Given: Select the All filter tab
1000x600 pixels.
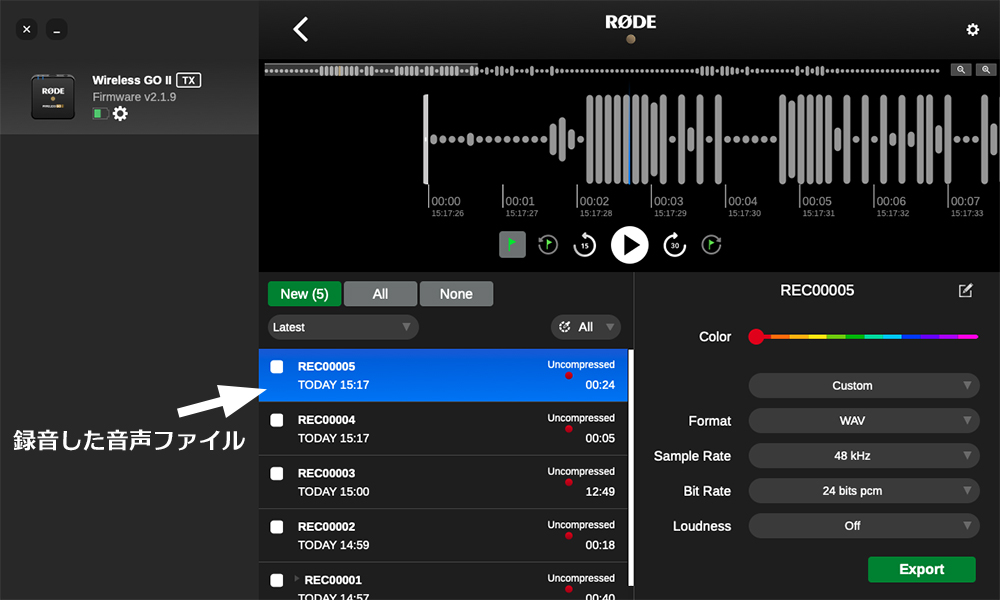Looking at the screenshot, I should click(380, 294).
